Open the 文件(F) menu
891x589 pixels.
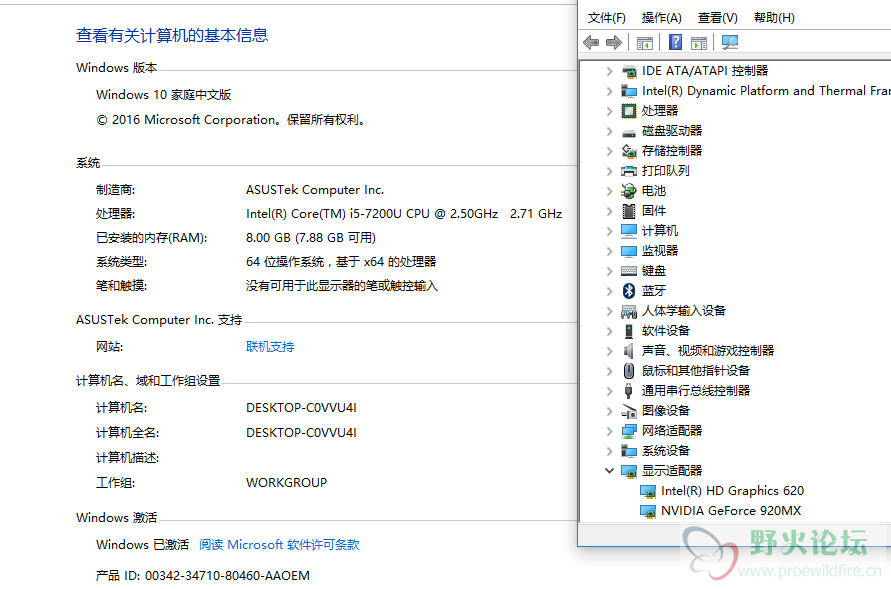tap(606, 18)
